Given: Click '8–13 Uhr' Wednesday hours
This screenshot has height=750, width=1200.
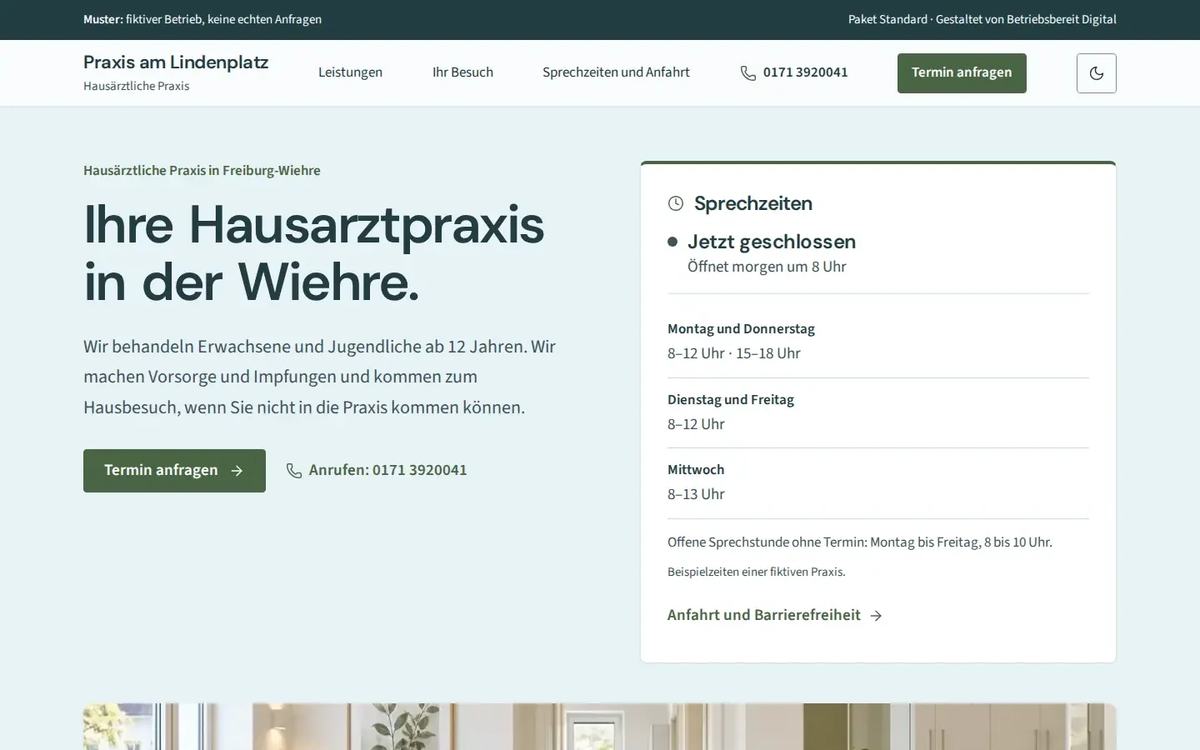Looking at the screenshot, I should 696,494.
